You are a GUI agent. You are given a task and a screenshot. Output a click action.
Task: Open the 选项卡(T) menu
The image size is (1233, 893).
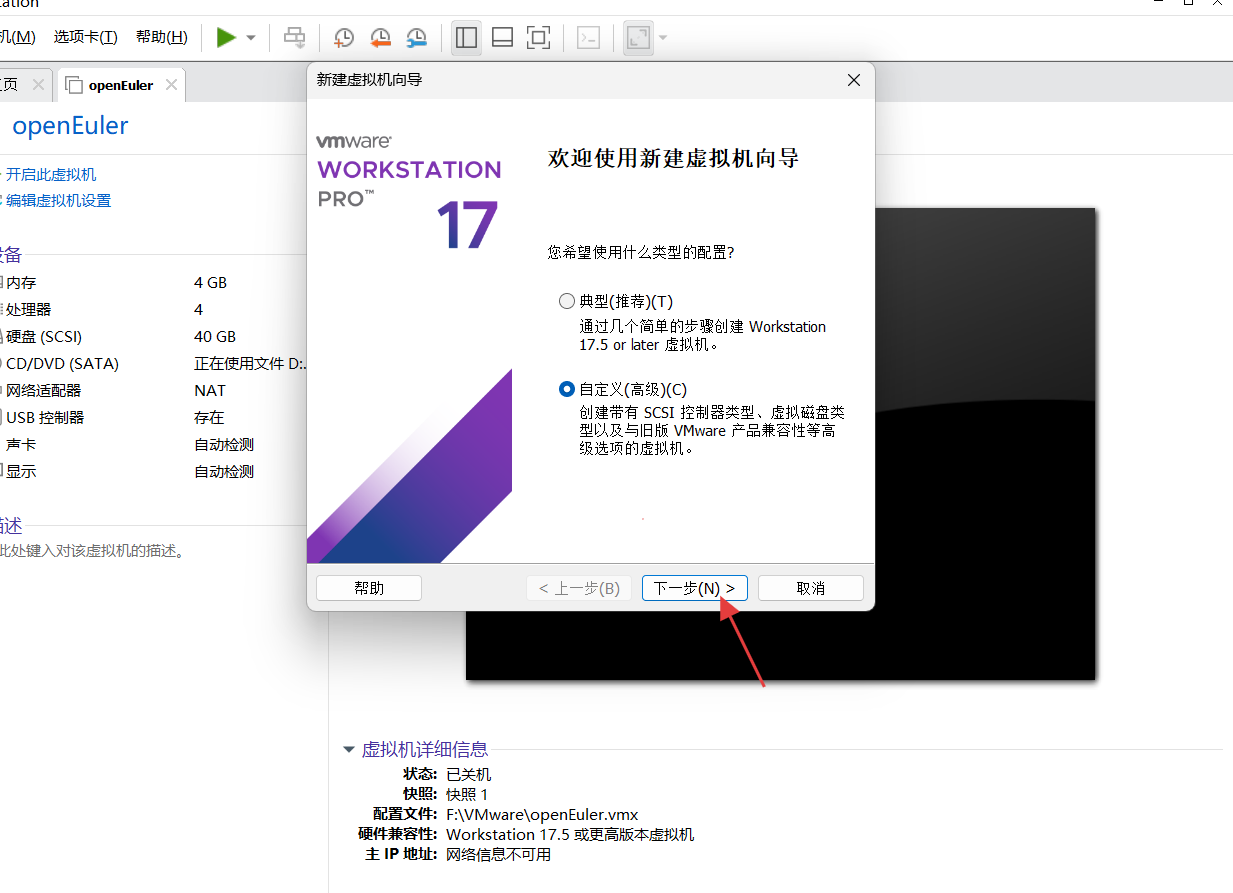coord(85,37)
